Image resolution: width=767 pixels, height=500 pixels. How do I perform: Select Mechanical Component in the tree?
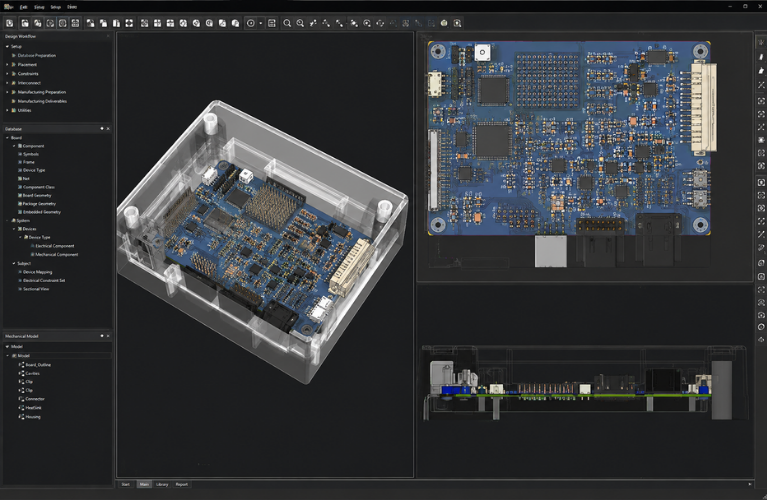pos(57,254)
